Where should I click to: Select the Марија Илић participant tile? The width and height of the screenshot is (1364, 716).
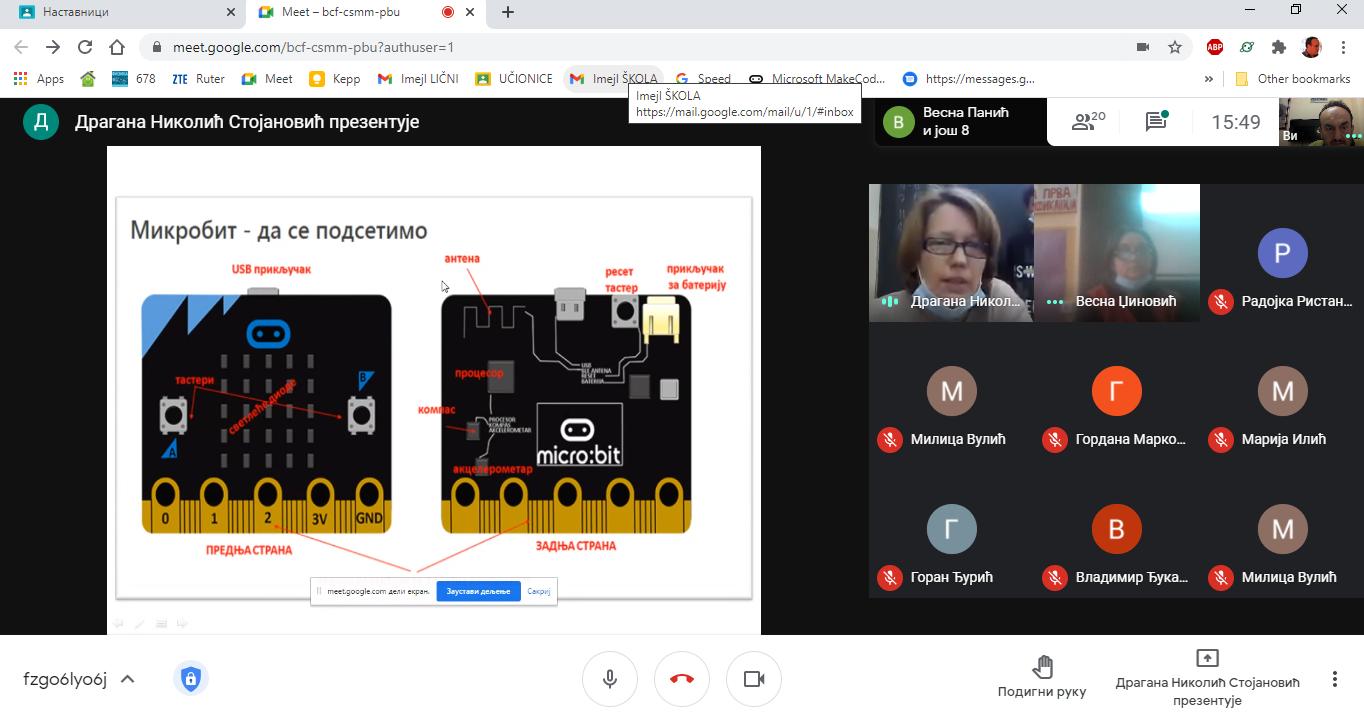1282,390
